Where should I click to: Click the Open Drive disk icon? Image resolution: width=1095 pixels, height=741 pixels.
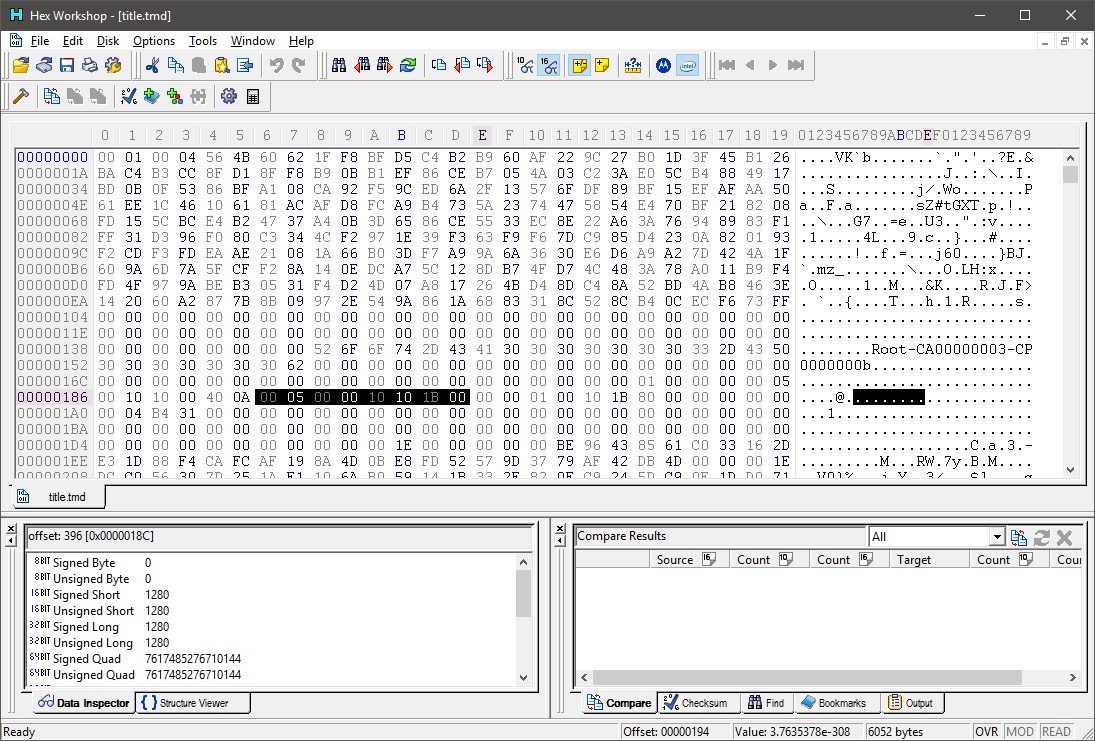pos(44,66)
